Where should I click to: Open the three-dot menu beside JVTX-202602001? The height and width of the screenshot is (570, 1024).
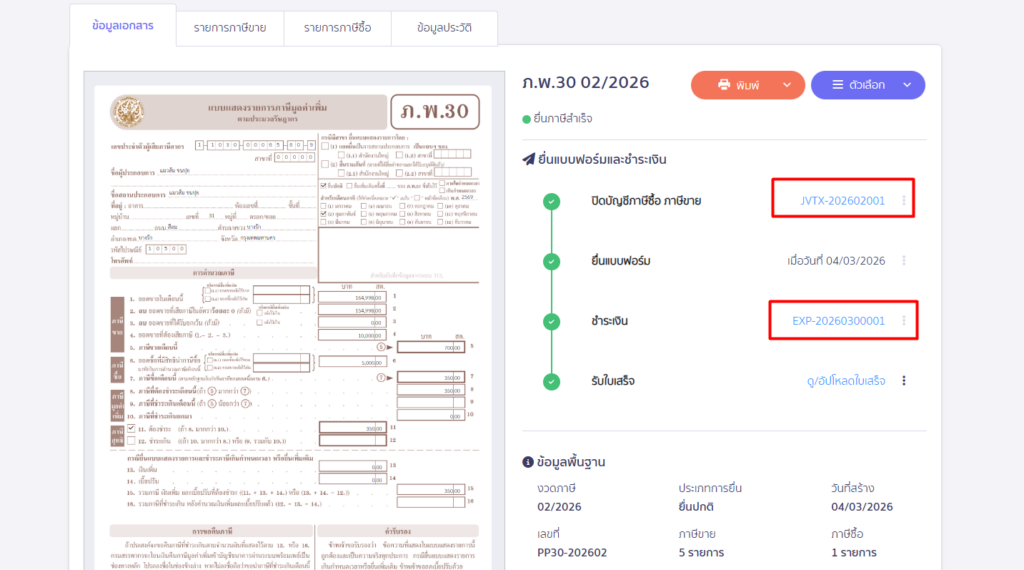(x=904, y=201)
